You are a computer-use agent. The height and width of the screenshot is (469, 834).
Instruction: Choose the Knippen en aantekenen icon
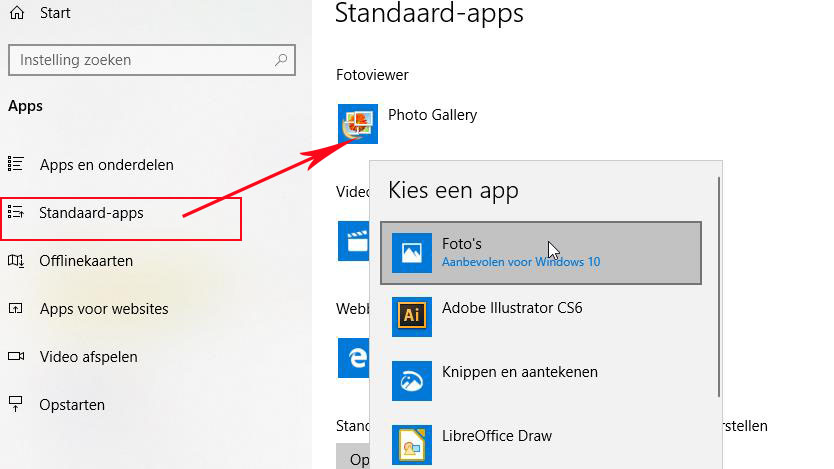(411, 381)
